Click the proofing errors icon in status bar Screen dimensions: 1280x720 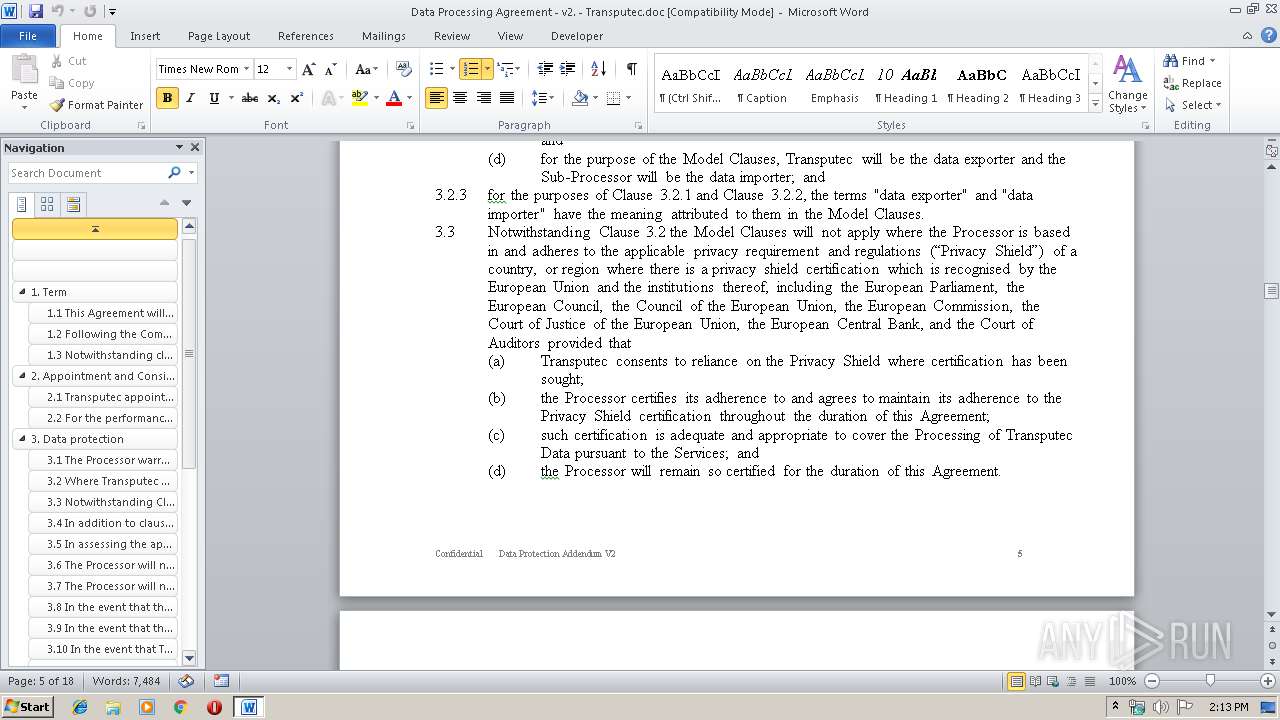186,681
